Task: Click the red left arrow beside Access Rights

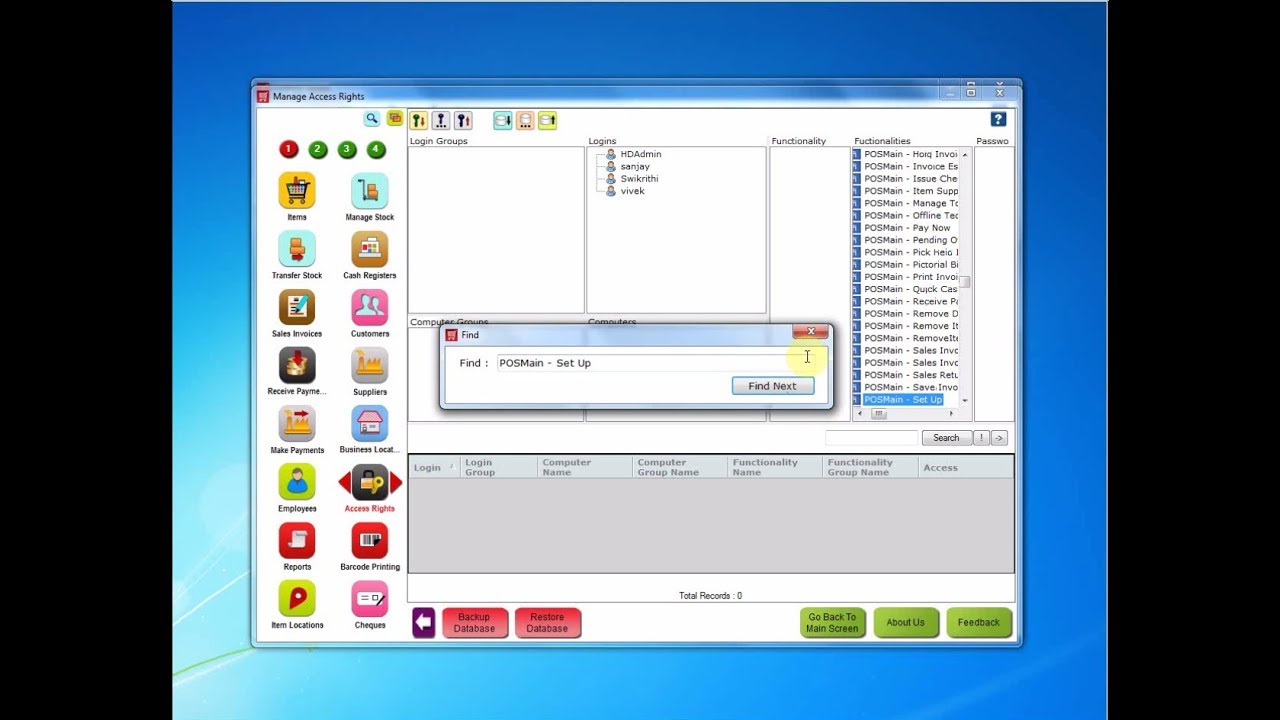Action: 344,484
